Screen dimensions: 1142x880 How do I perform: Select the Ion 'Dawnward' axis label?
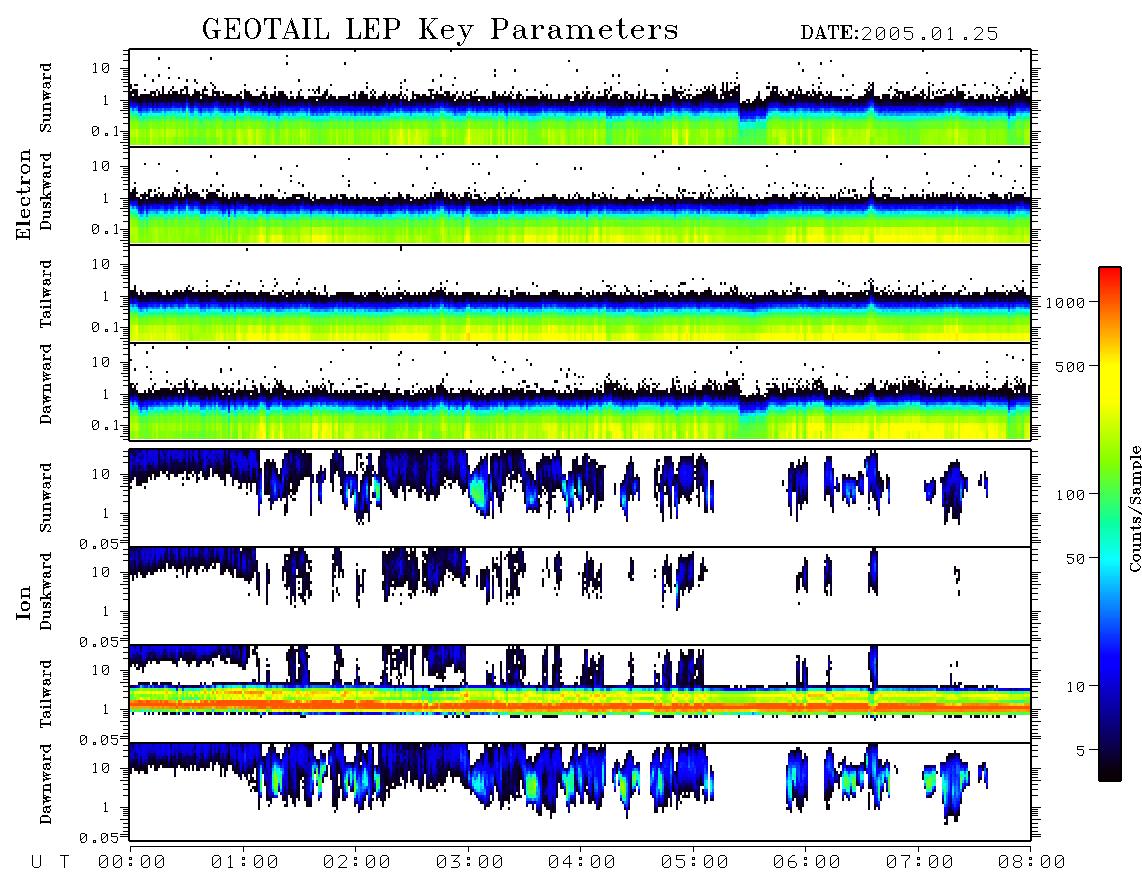pos(46,784)
